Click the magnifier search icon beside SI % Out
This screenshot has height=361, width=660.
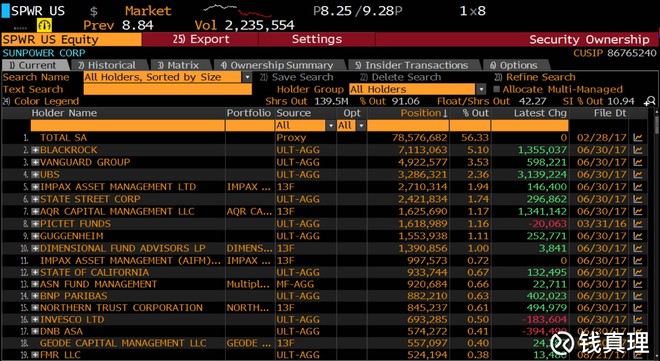649,101
